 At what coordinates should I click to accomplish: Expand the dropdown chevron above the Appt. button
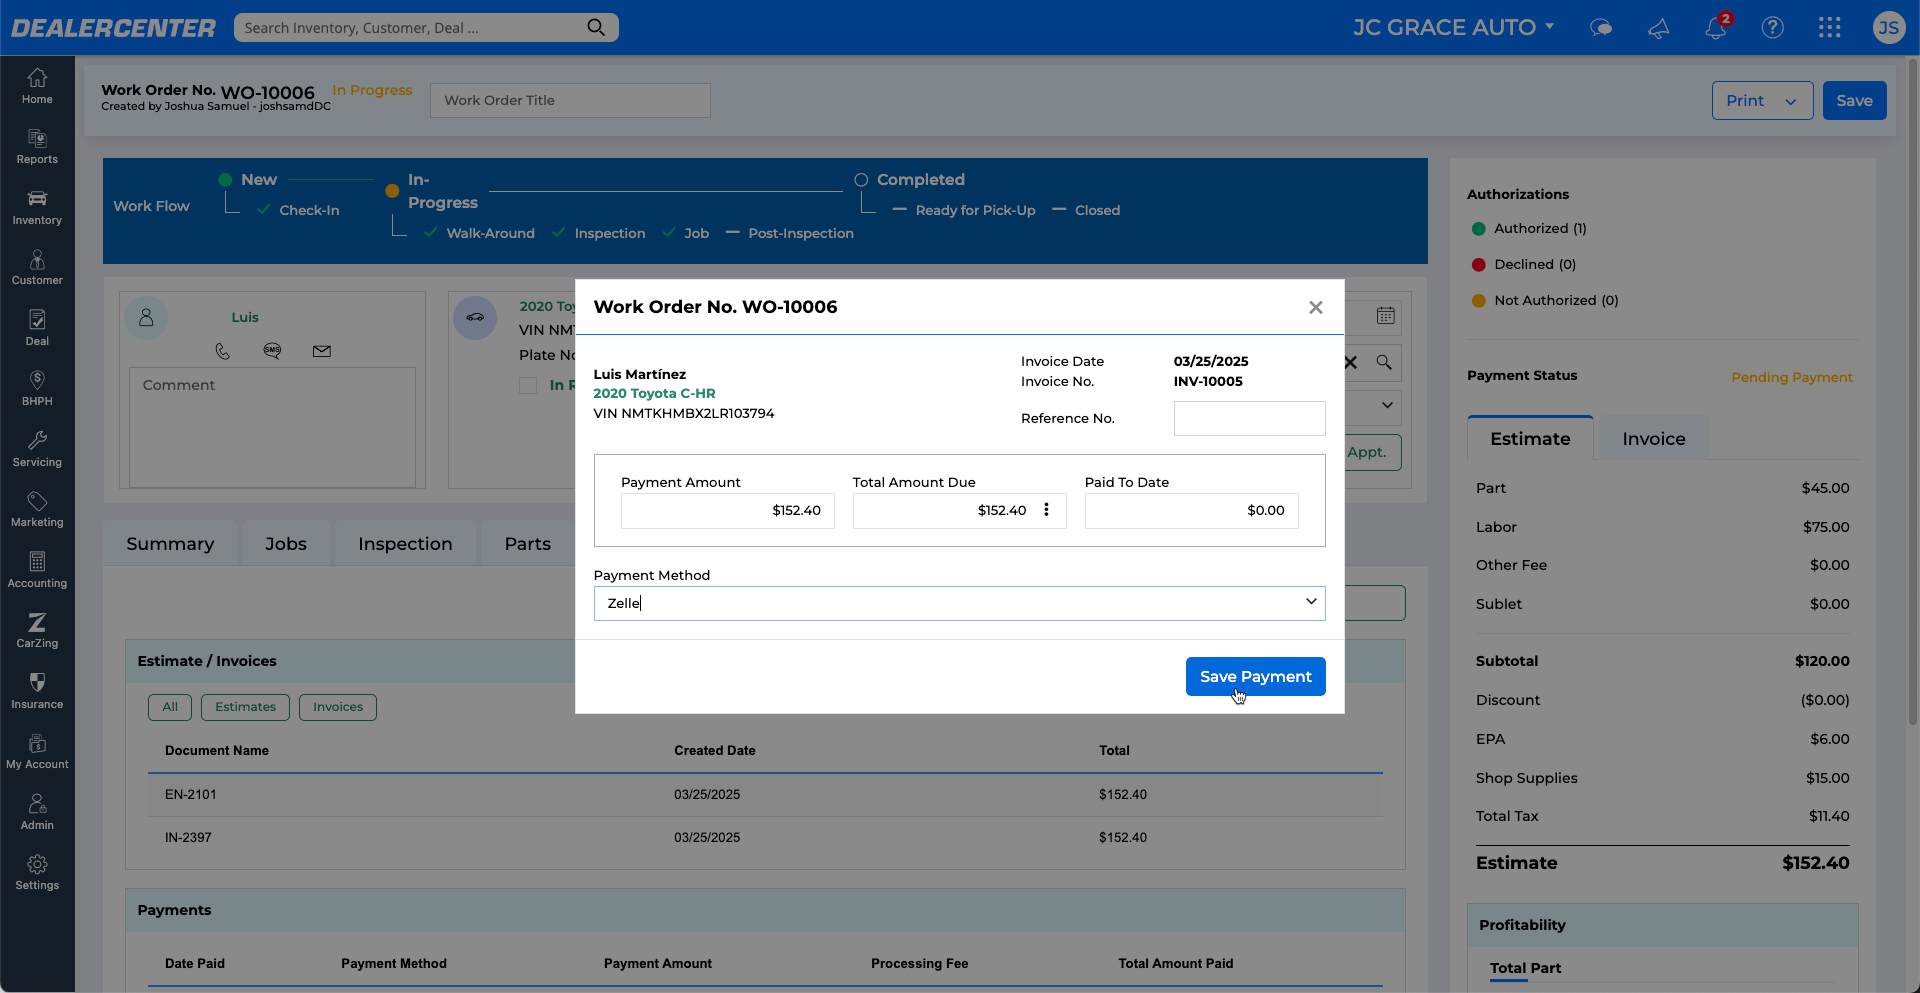[x=1387, y=406]
